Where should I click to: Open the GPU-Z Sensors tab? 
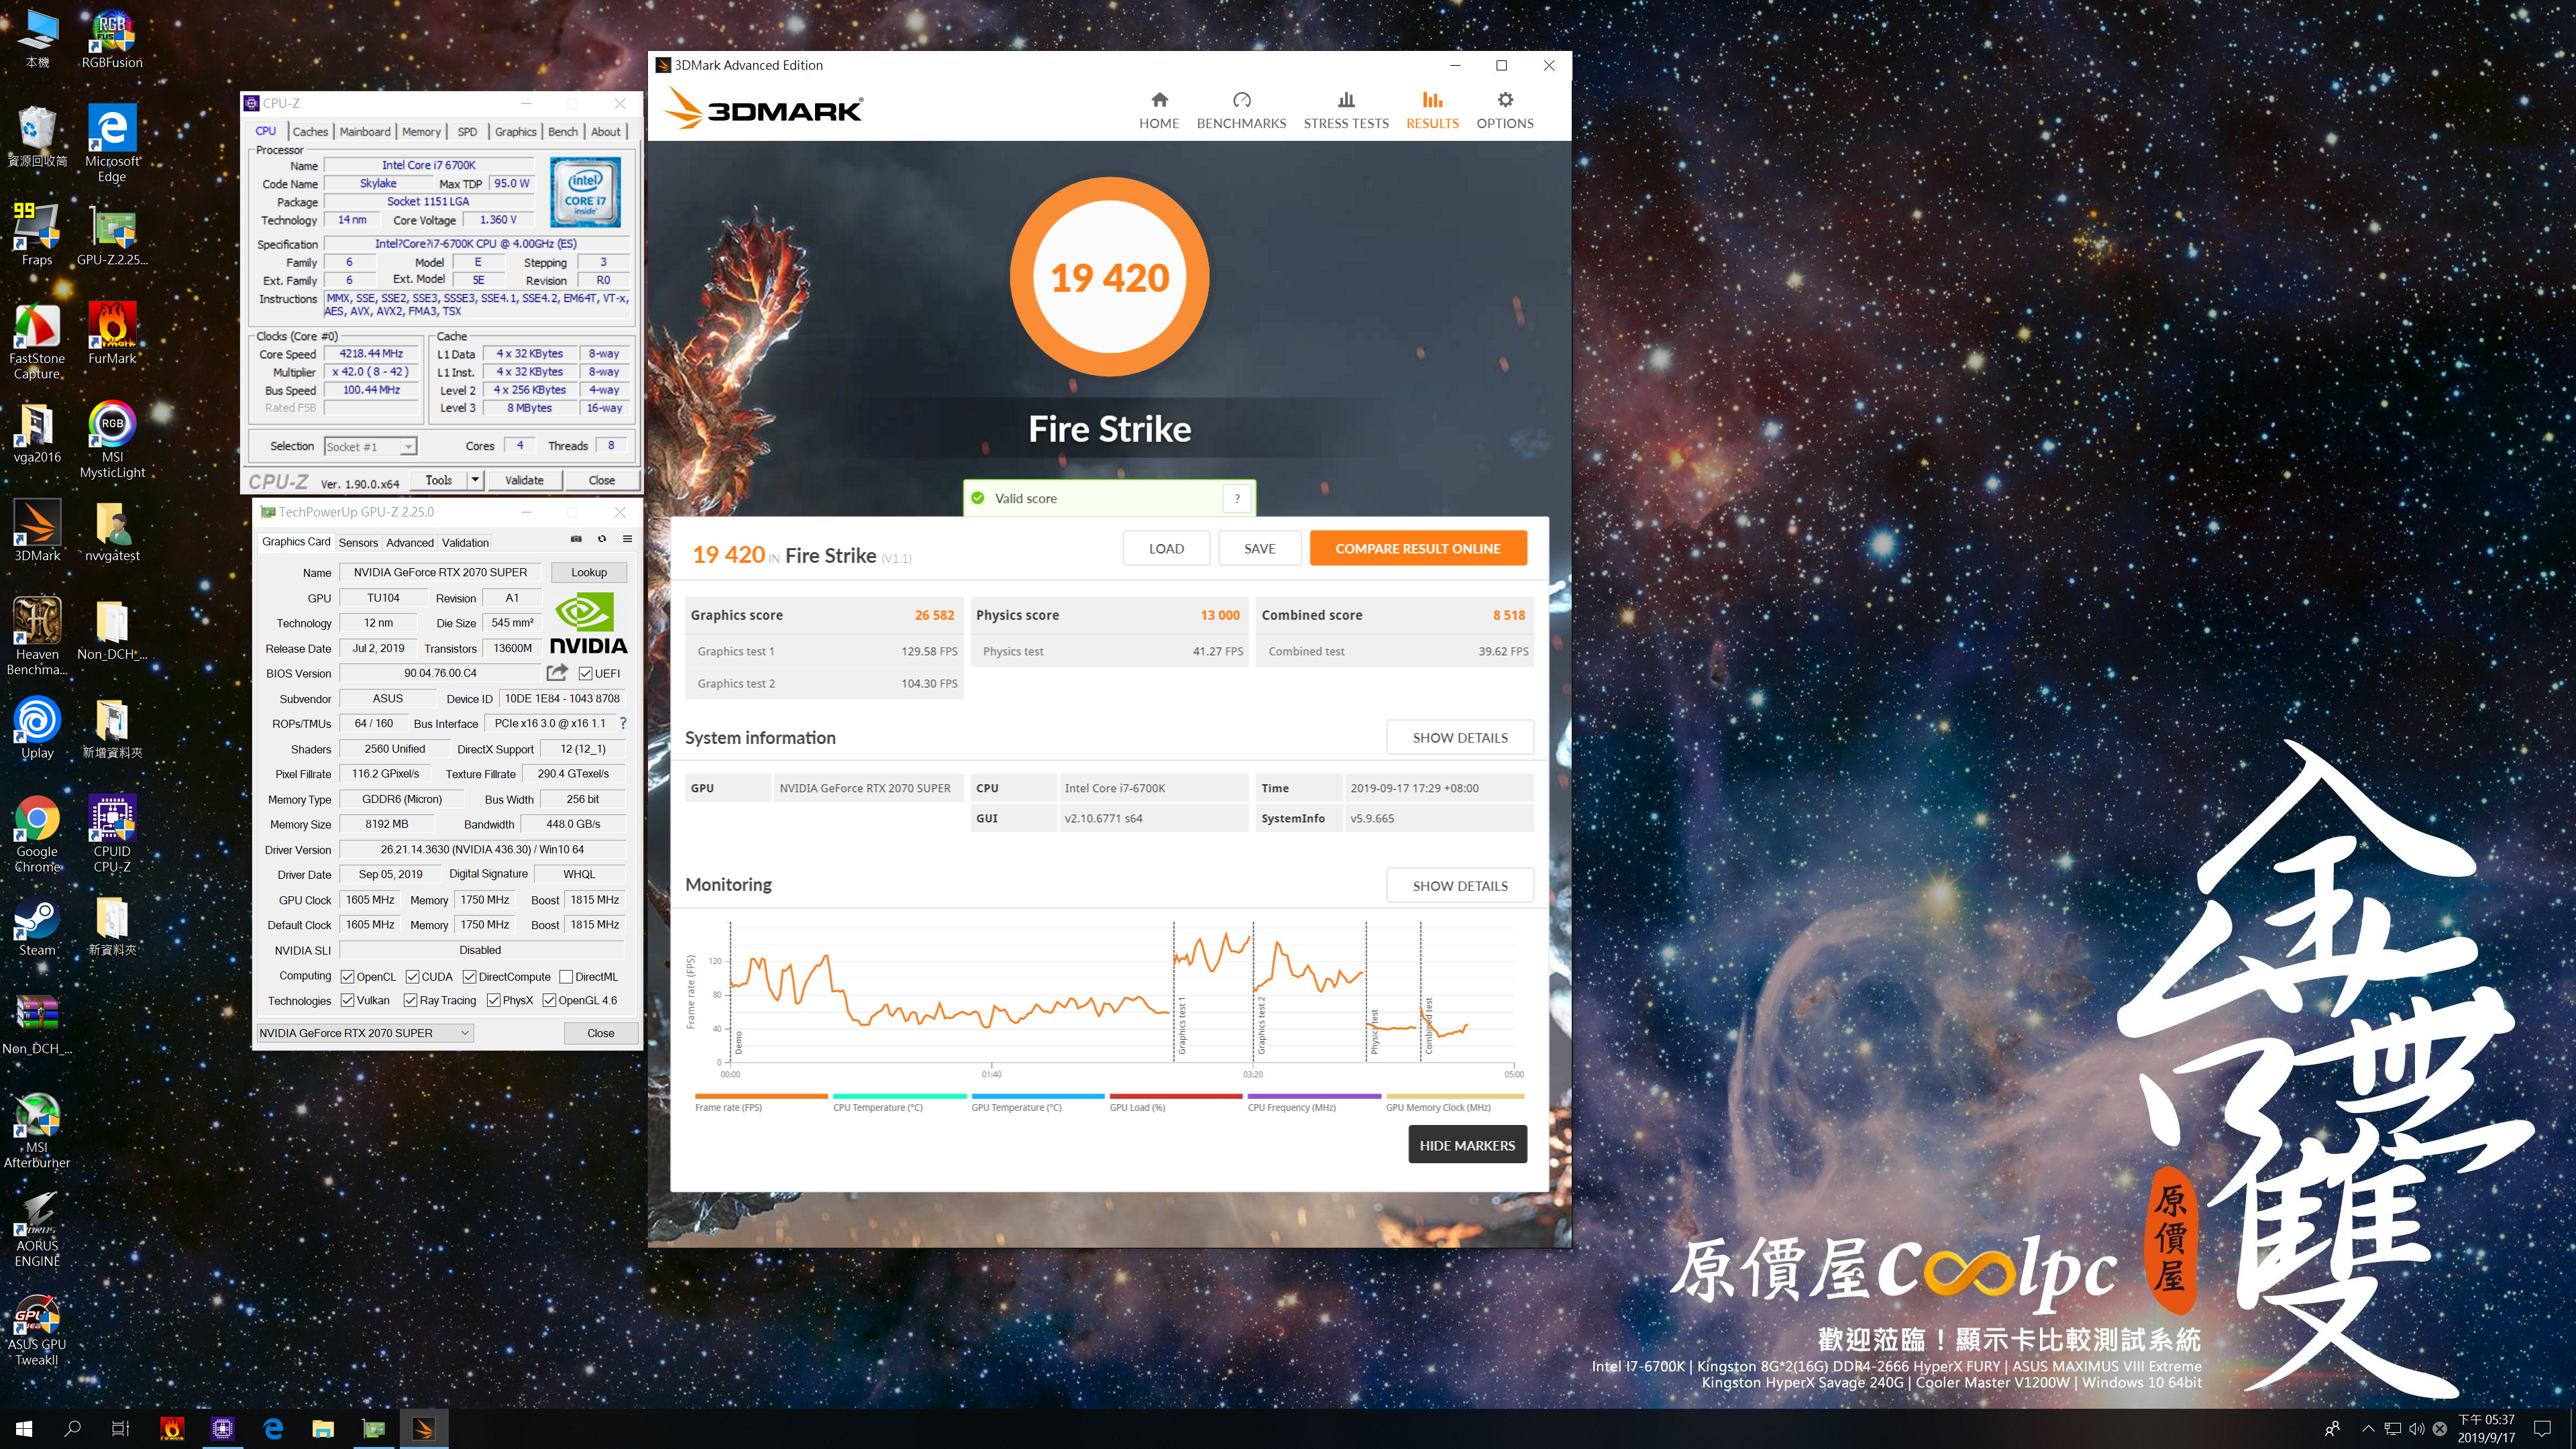pyautogui.click(x=358, y=543)
